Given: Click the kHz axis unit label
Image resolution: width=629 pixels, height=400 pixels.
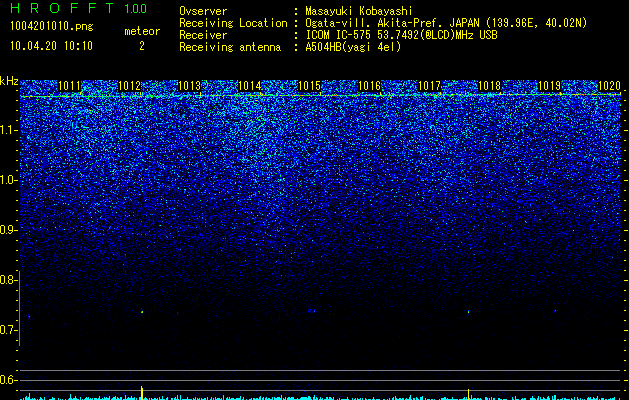Looking at the screenshot, I should [9, 81].
